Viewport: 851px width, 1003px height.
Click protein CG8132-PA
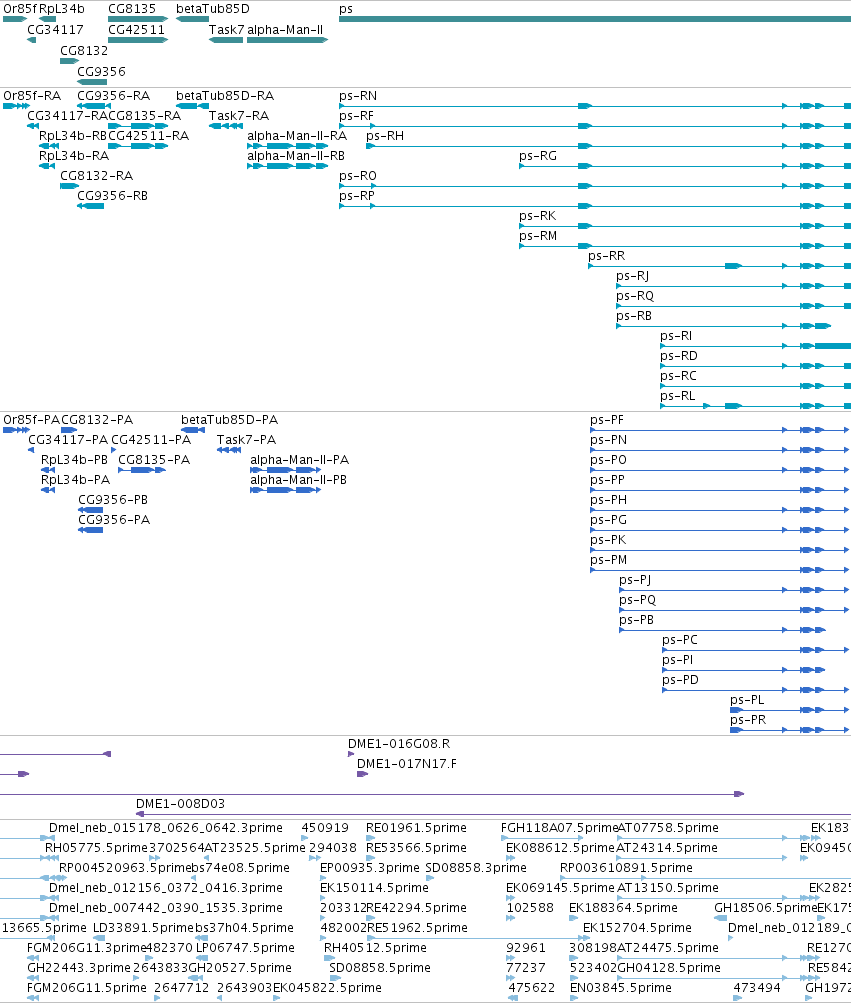pyautogui.click(x=97, y=420)
